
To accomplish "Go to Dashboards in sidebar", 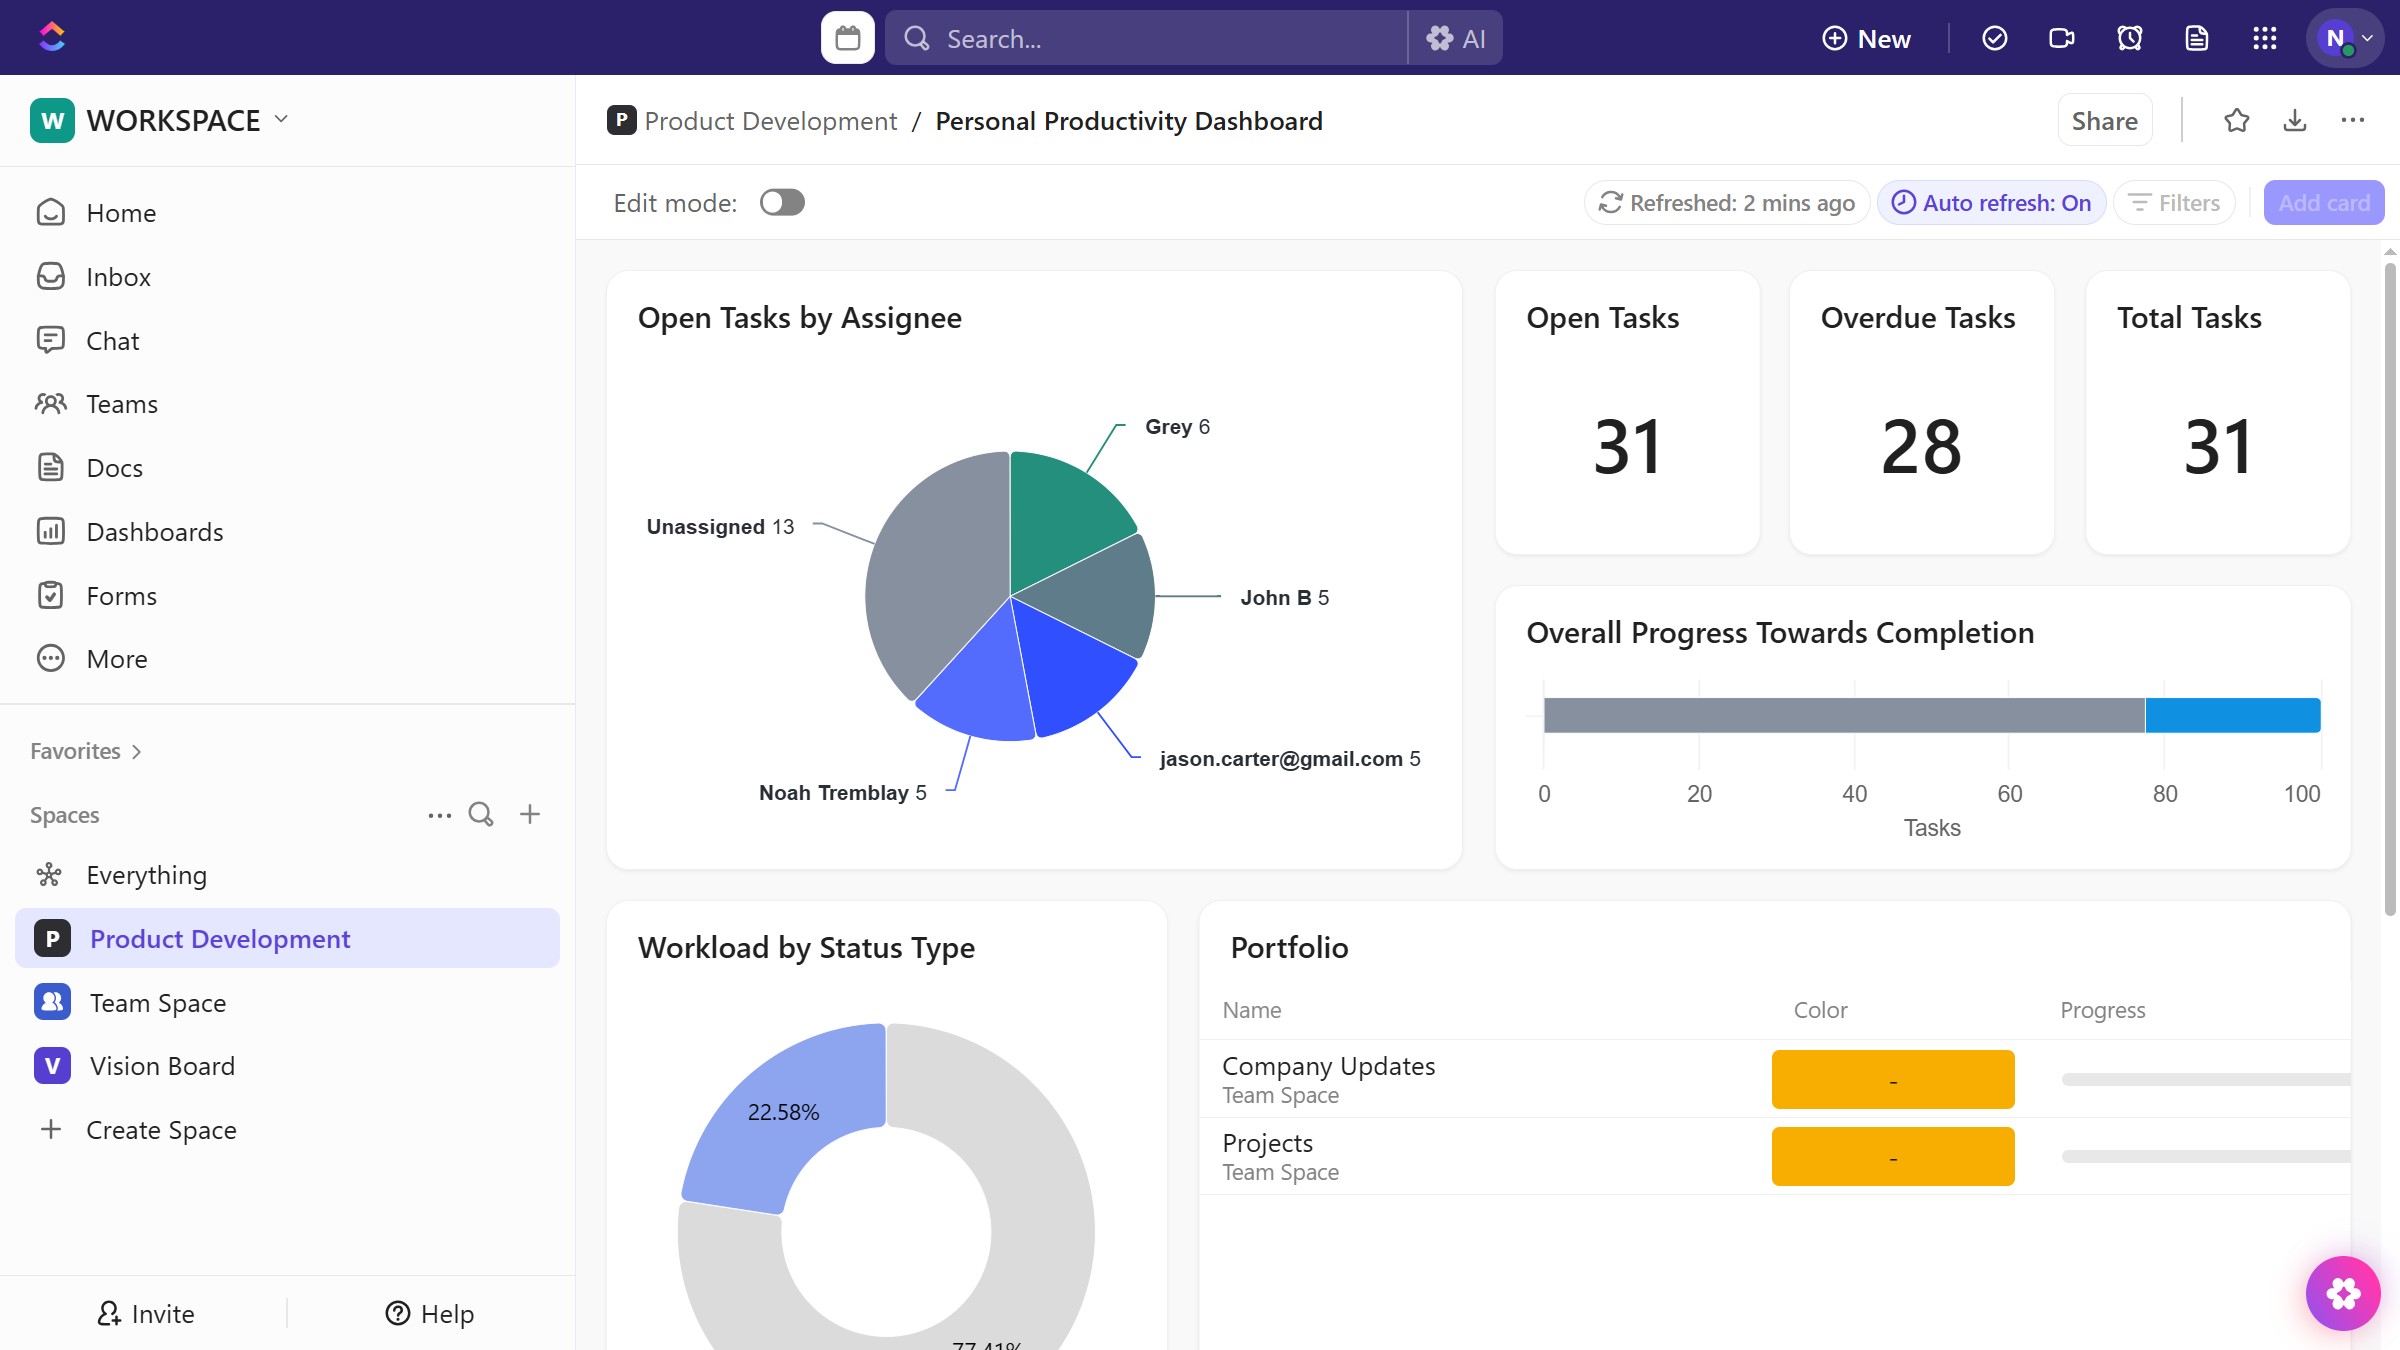I will (154, 532).
